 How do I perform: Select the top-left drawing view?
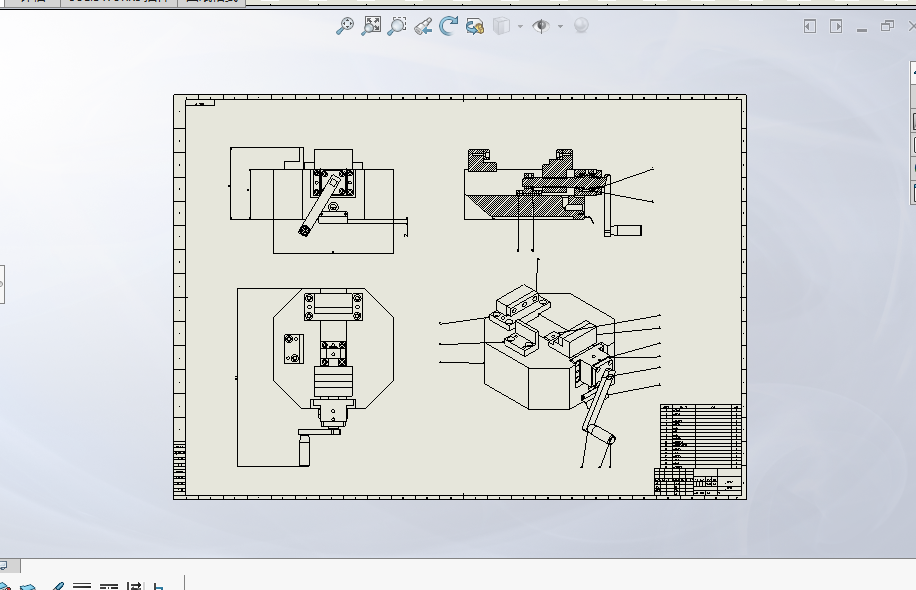(x=319, y=200)
